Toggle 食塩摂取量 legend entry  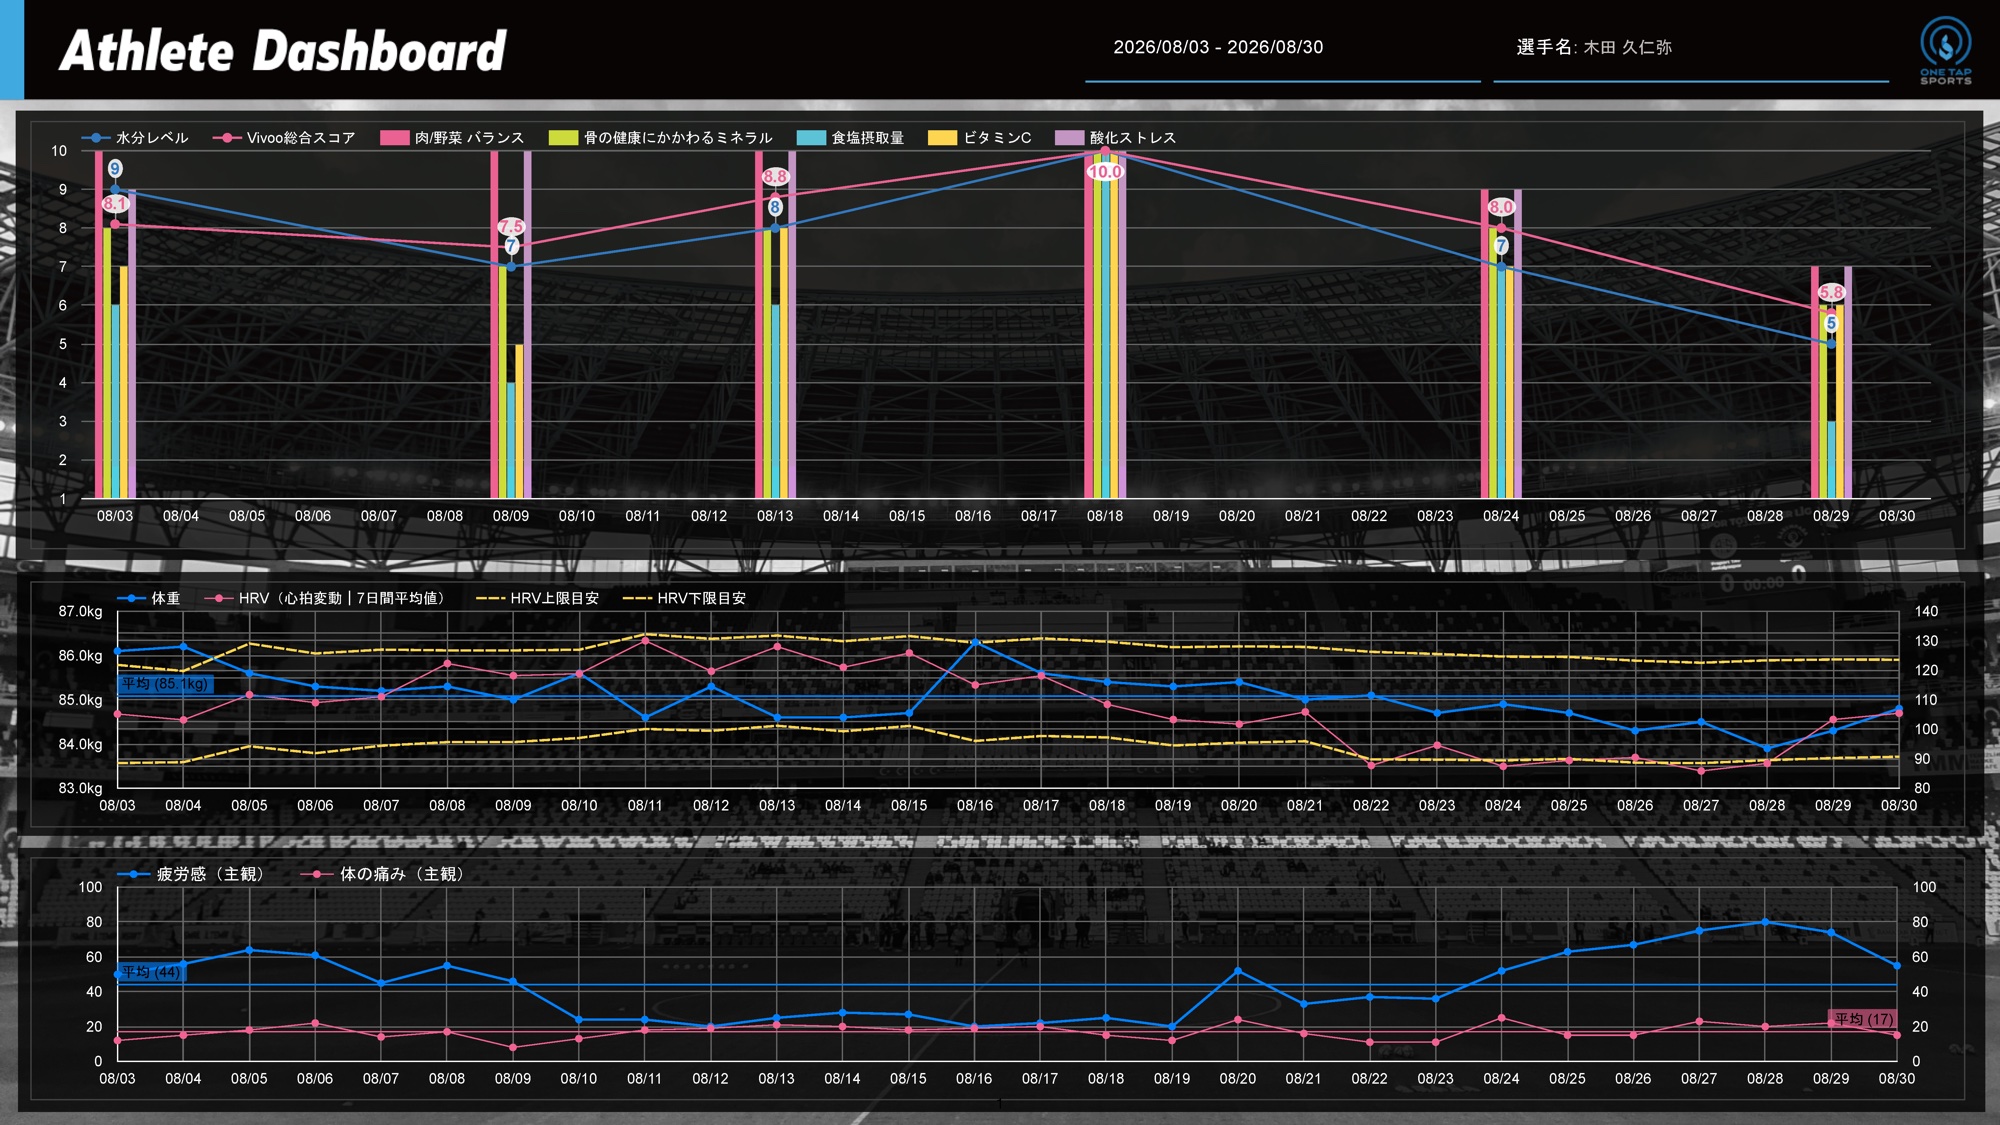pyautogui.click(x=850, y=138)
